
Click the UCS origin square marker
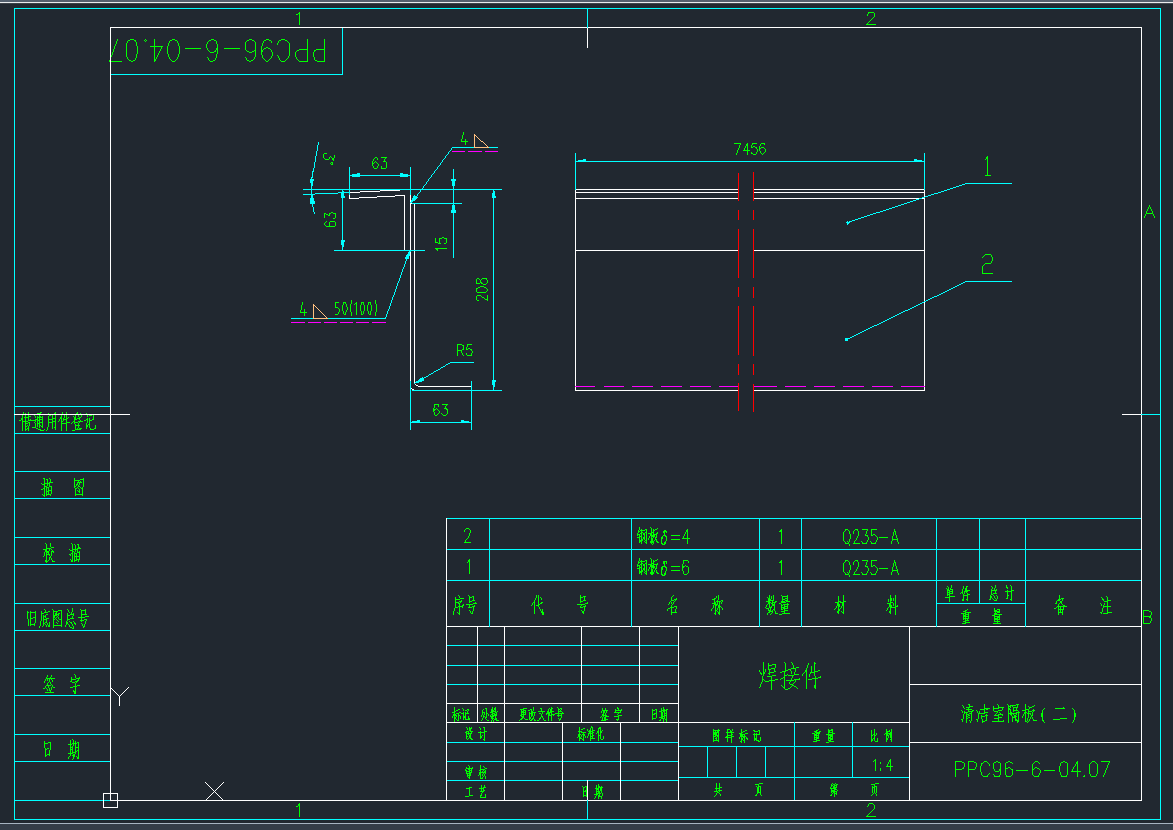pyautogui.click(x=110, y=800)
